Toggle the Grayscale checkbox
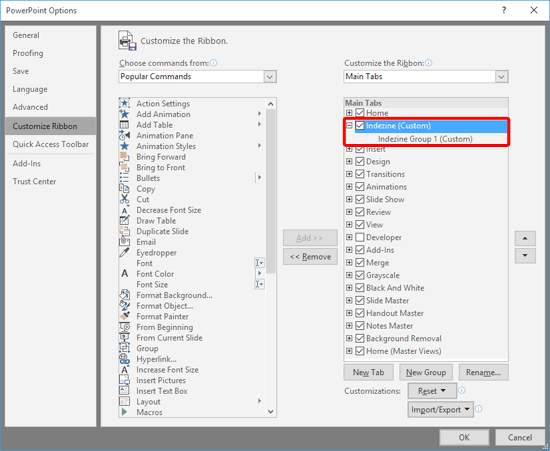This screenshot has height=451, width=550. click(x=360, y=275)
